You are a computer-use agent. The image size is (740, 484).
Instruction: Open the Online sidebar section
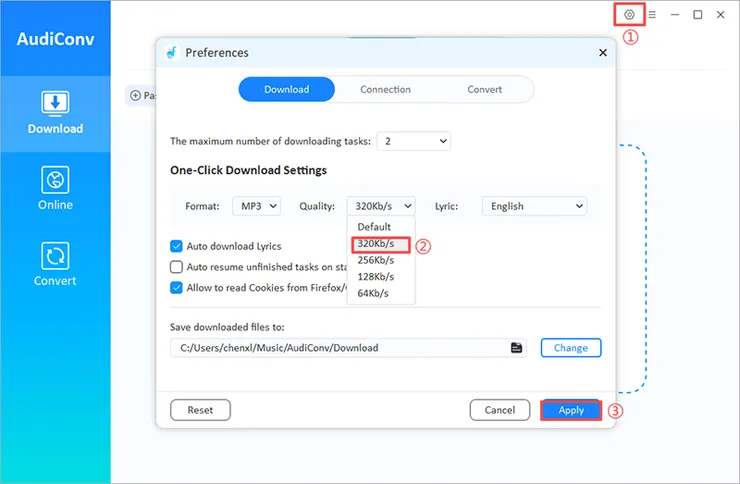[x=55, y=188]
